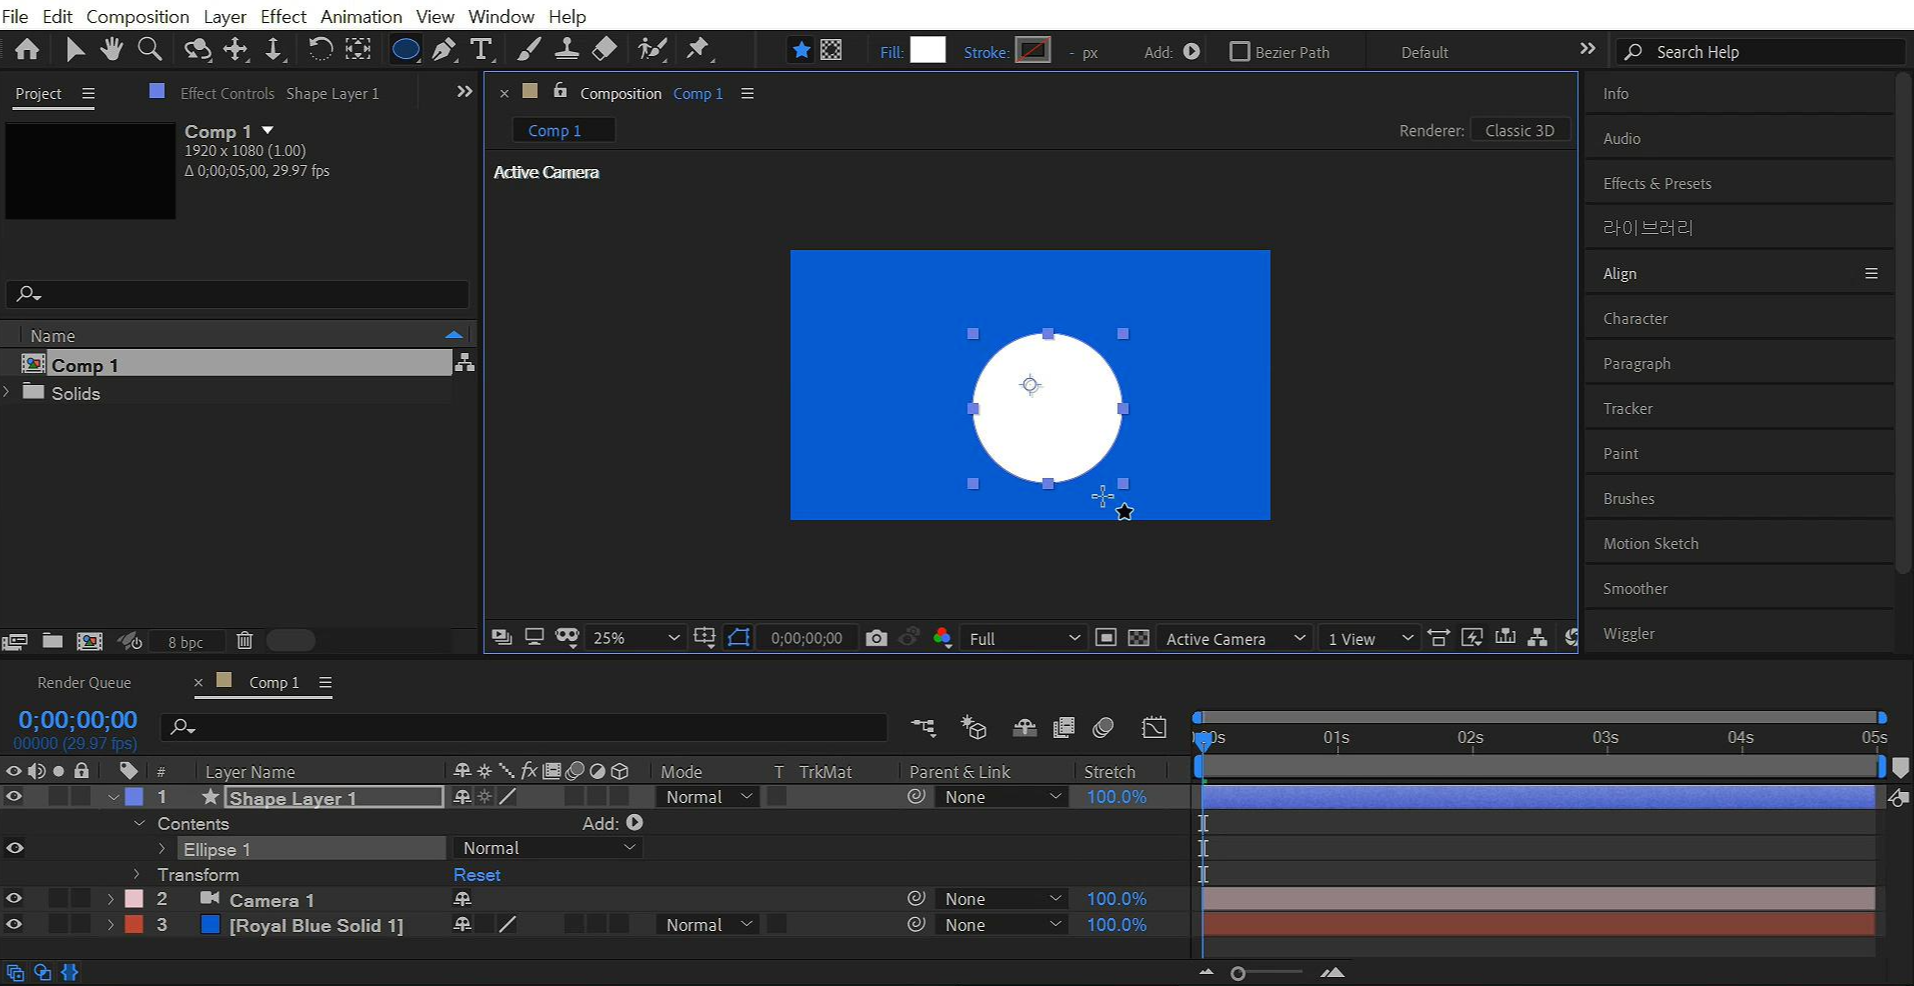Select the Ellipse shape tool

tap(405, 49)
